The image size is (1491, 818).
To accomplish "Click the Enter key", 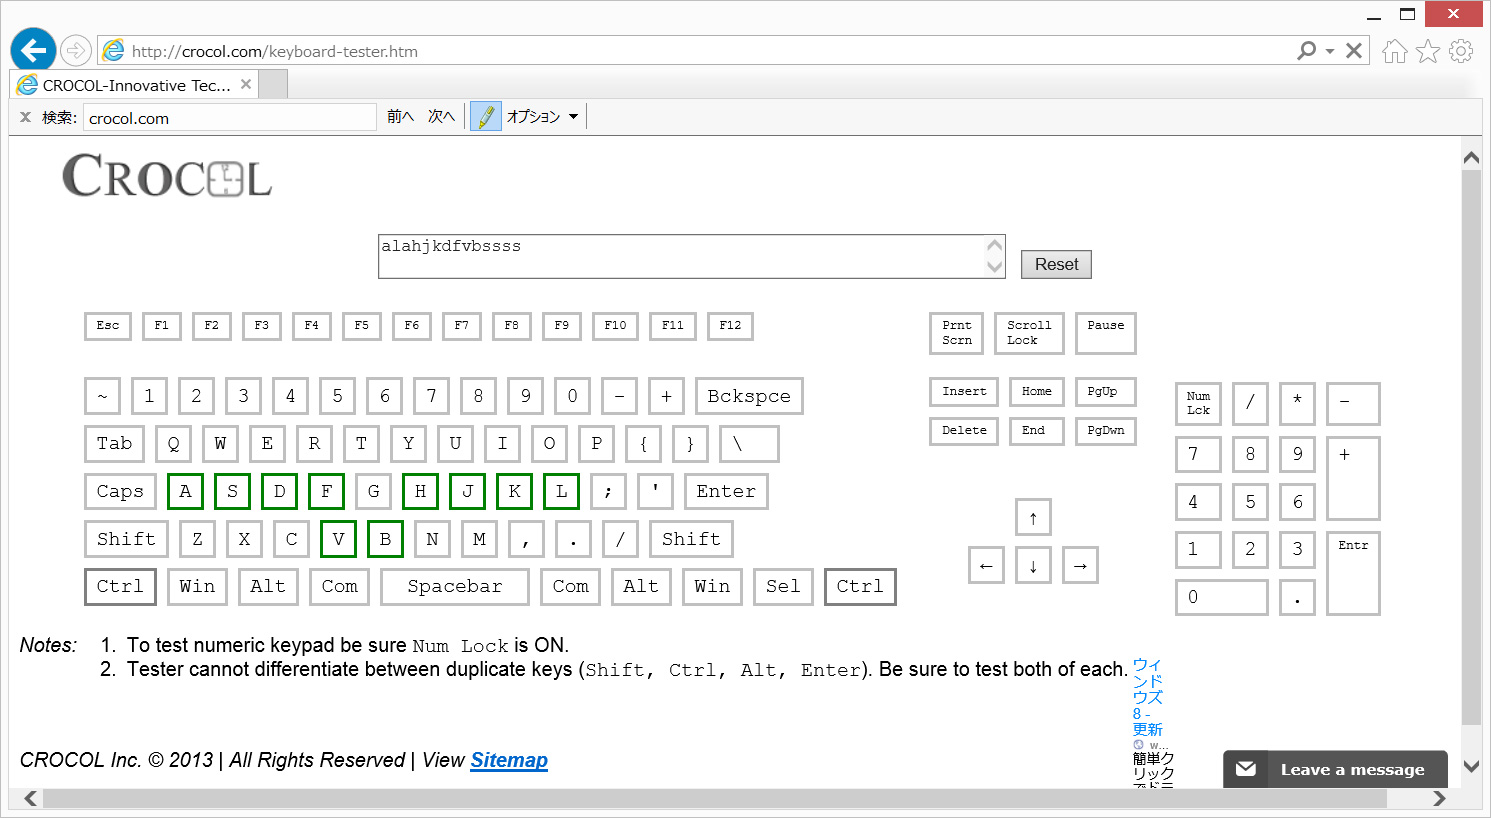I will point(726,491).
